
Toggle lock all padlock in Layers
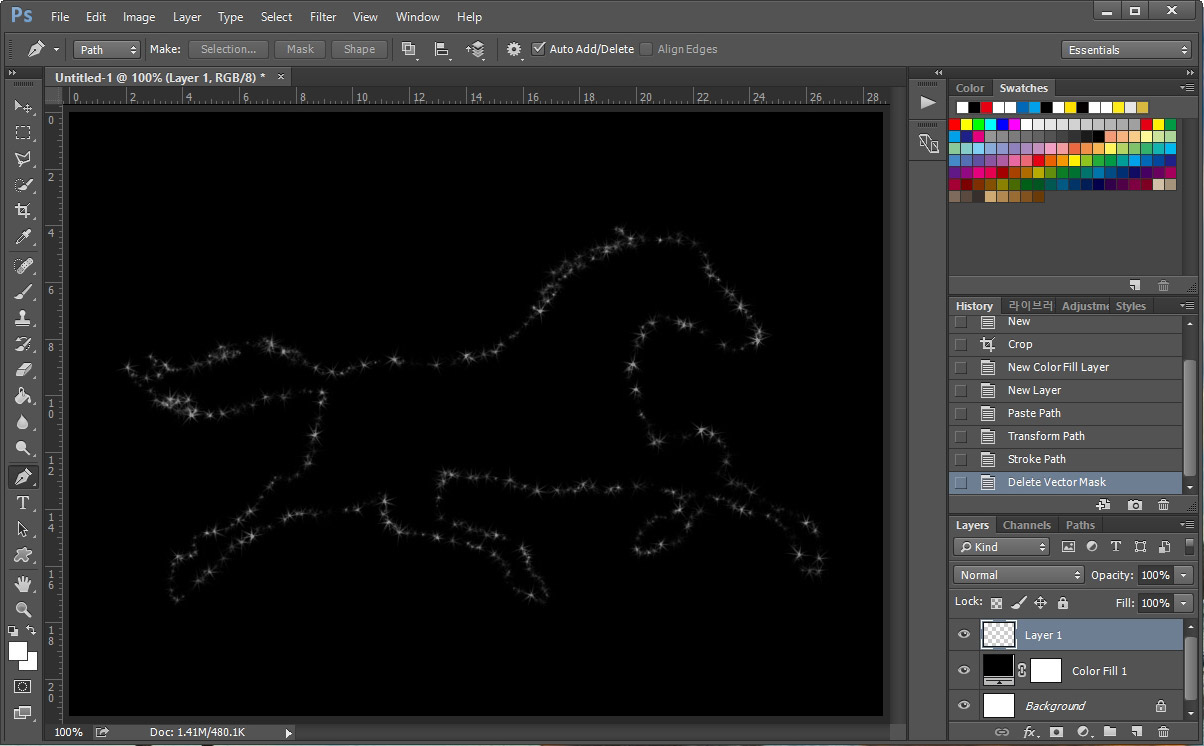pos(1063,603)
